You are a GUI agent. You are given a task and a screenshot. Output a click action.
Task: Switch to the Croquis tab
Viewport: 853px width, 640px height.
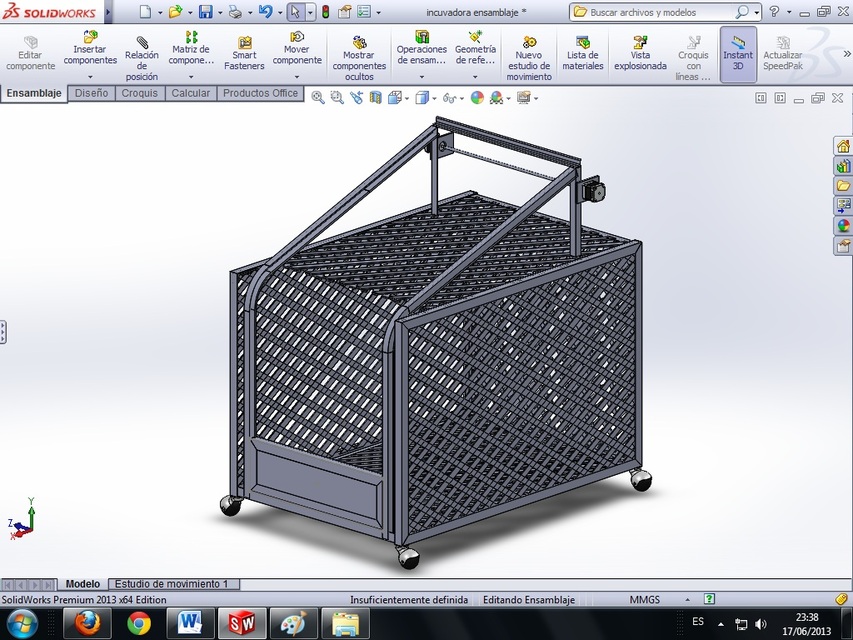[x=139, y=93]
